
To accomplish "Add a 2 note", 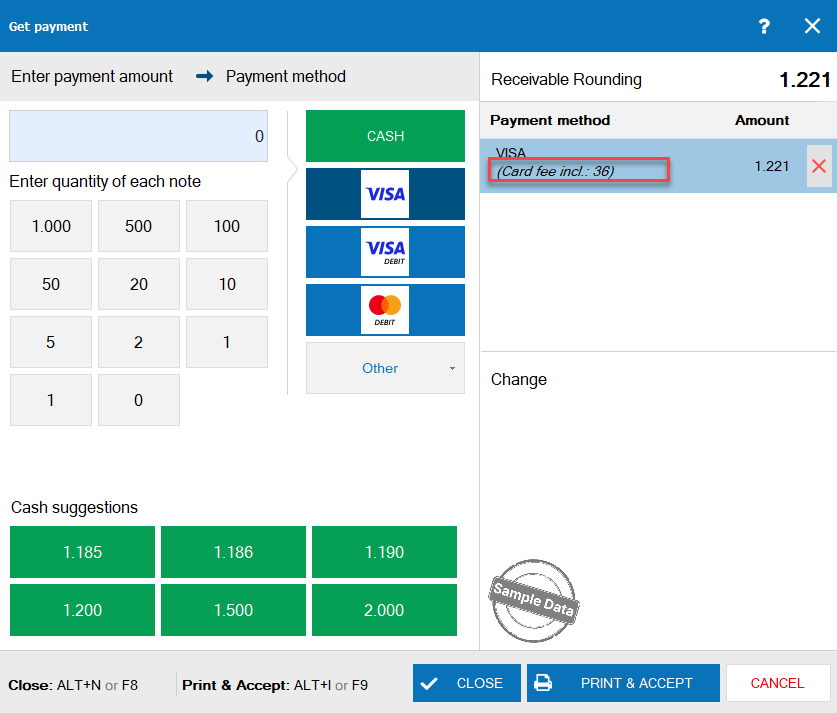I will (x=139, y=342).
